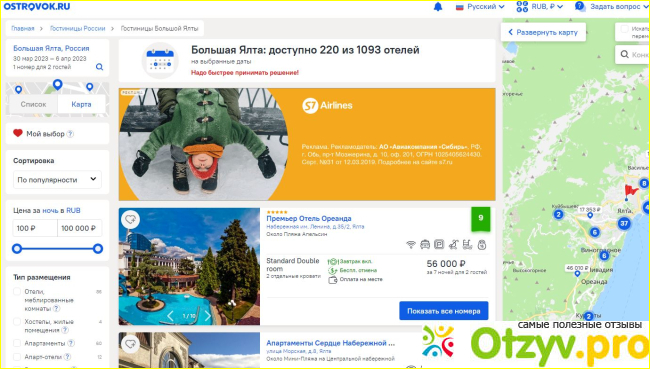This screenshot has height=369, width=650.
Task: Show next photo of Ореанда hotel
Action: coord(208,316)
